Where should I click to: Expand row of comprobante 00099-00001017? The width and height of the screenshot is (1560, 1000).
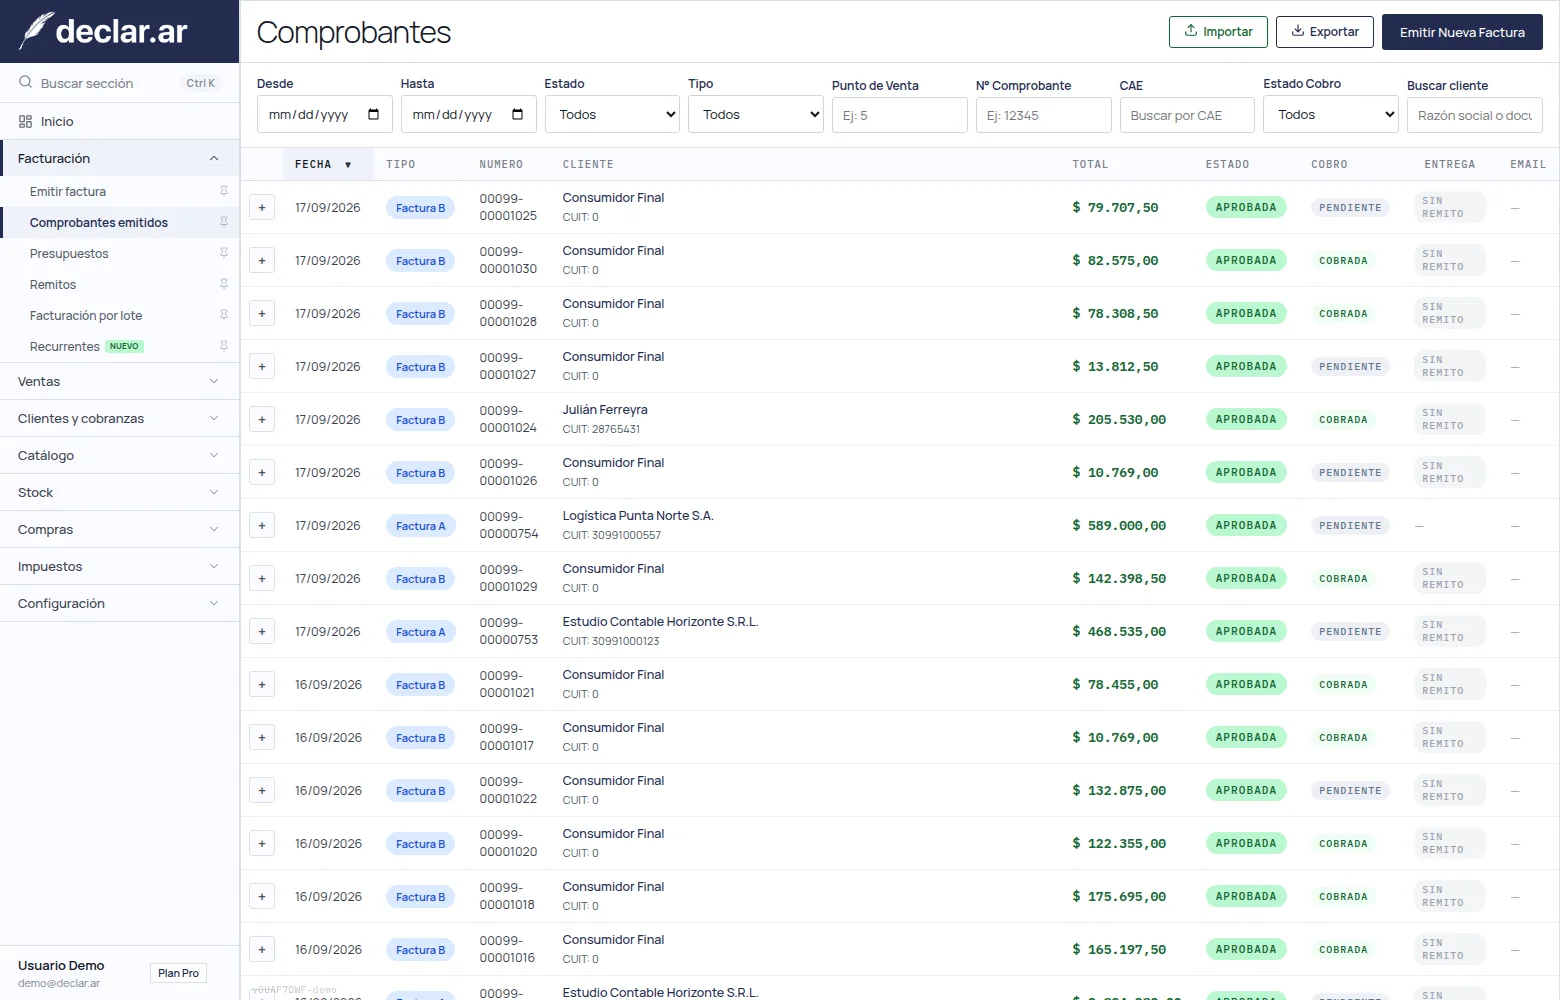[x=262, y=738]
